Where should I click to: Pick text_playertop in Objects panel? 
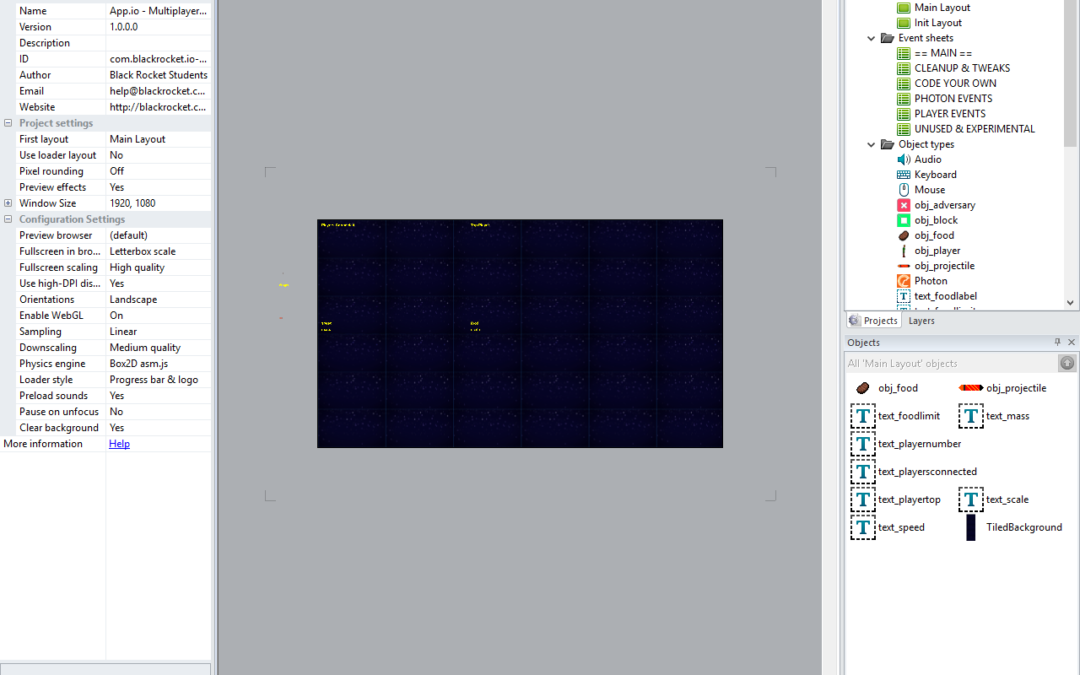tap(895, 499)
